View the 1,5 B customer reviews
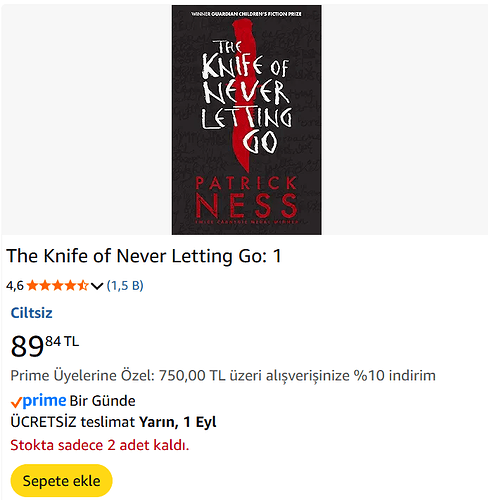The height and width of the screenshot is (500, 488). pos(125,286)
